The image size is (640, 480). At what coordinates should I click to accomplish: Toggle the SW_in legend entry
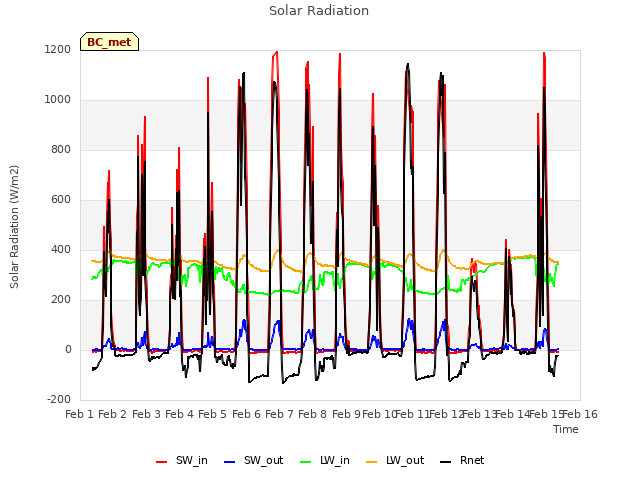coord(182,461)
